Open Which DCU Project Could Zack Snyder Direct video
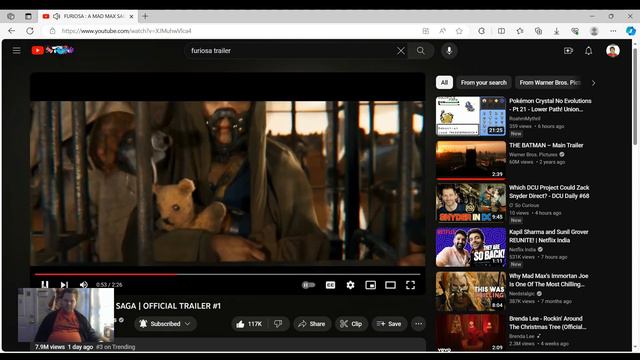The image size is (640, 360). pyautogui.click(x=549, y=191)
